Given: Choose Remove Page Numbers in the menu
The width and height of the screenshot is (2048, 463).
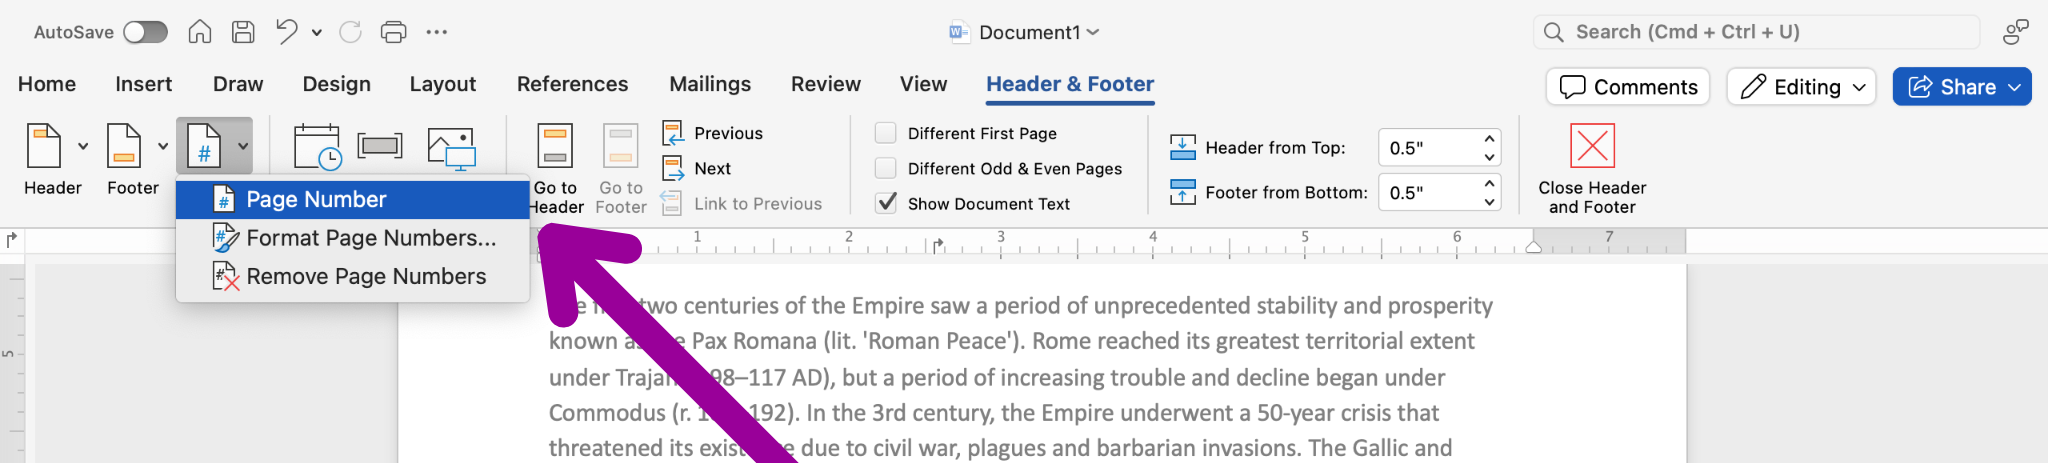Looking at the screenshot, I should coord(353,276).
